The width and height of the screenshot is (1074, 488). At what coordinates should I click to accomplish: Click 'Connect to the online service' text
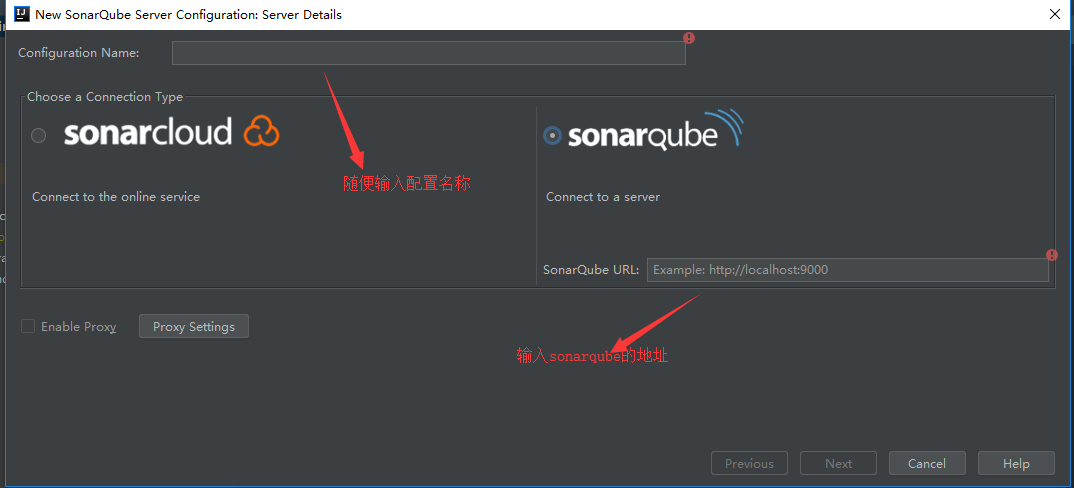[x=116, y=197]
